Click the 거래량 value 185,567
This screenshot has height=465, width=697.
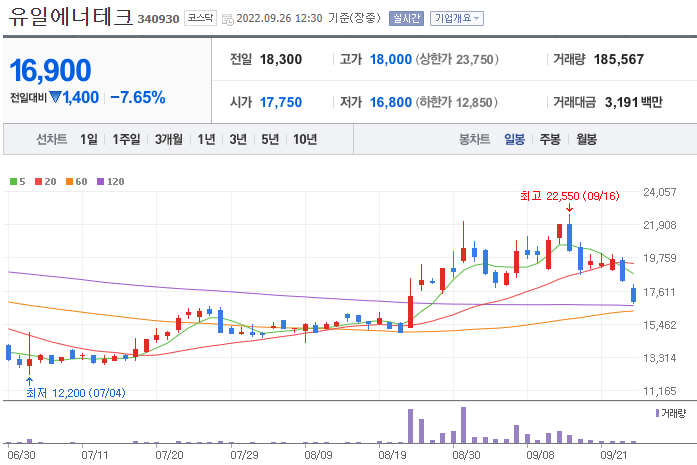tap(619, 59)
